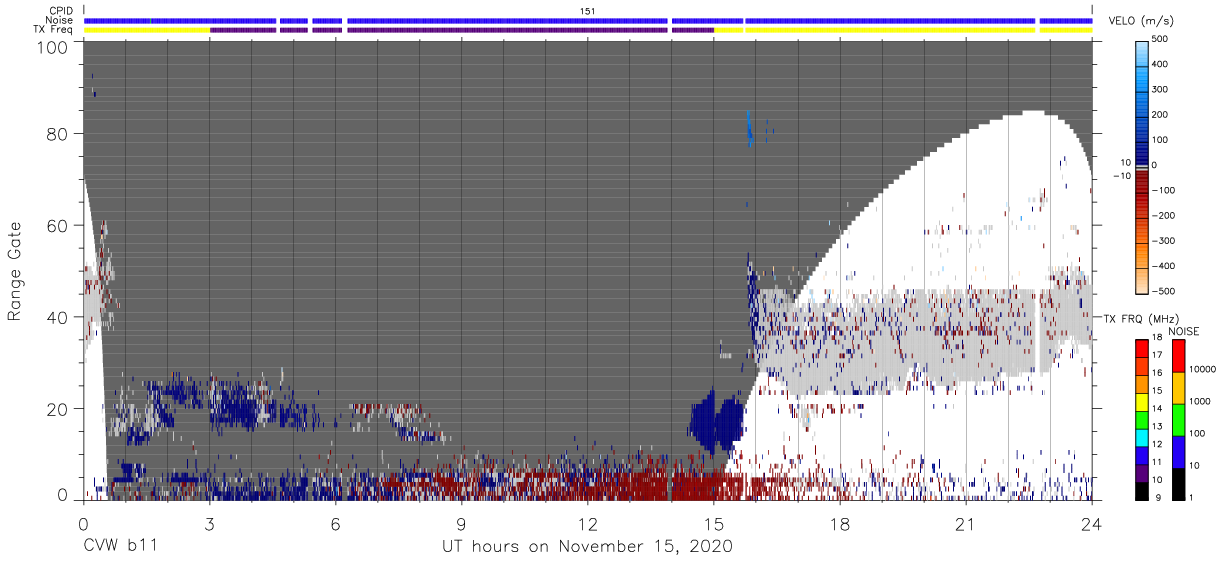Click the UT hours on November 15, 2020 title
The image size is (1228, 567).
coord(588,547)
